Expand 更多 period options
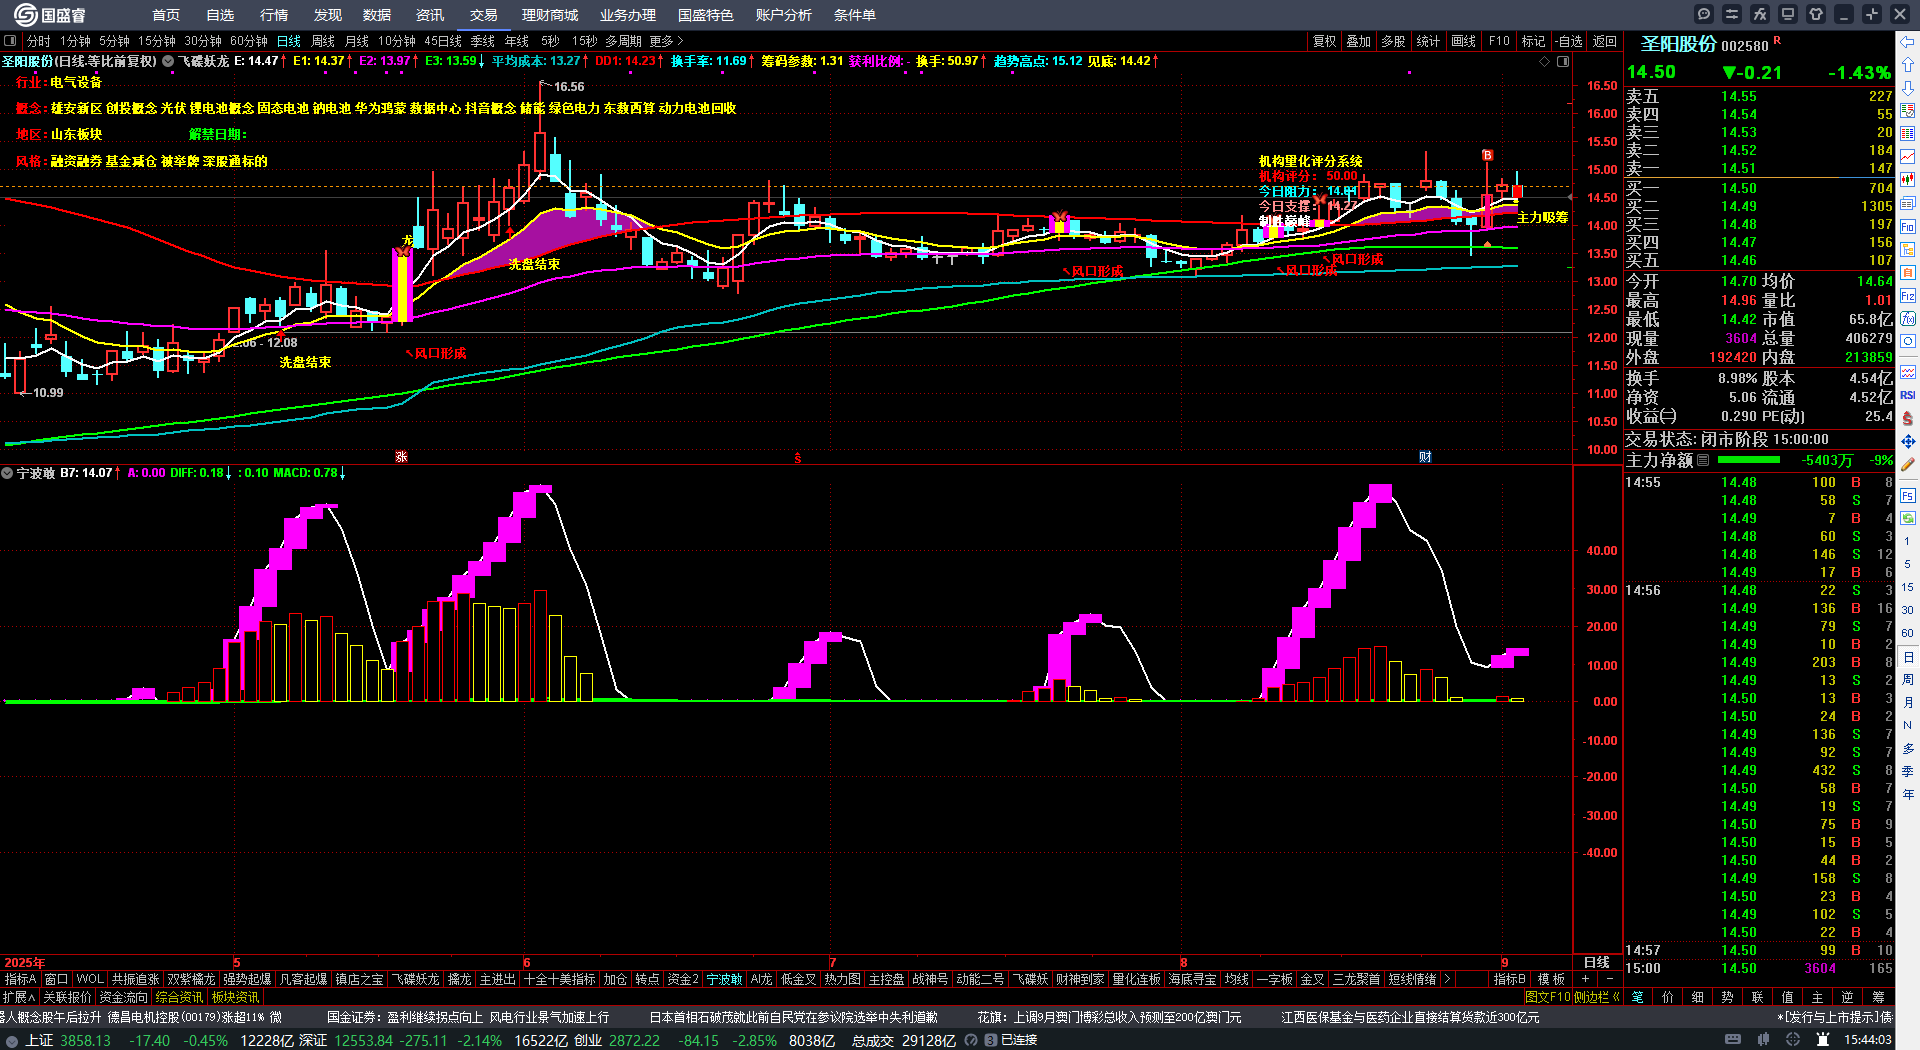Screen dimensions: 1920x1050 [x=666, y=41]
